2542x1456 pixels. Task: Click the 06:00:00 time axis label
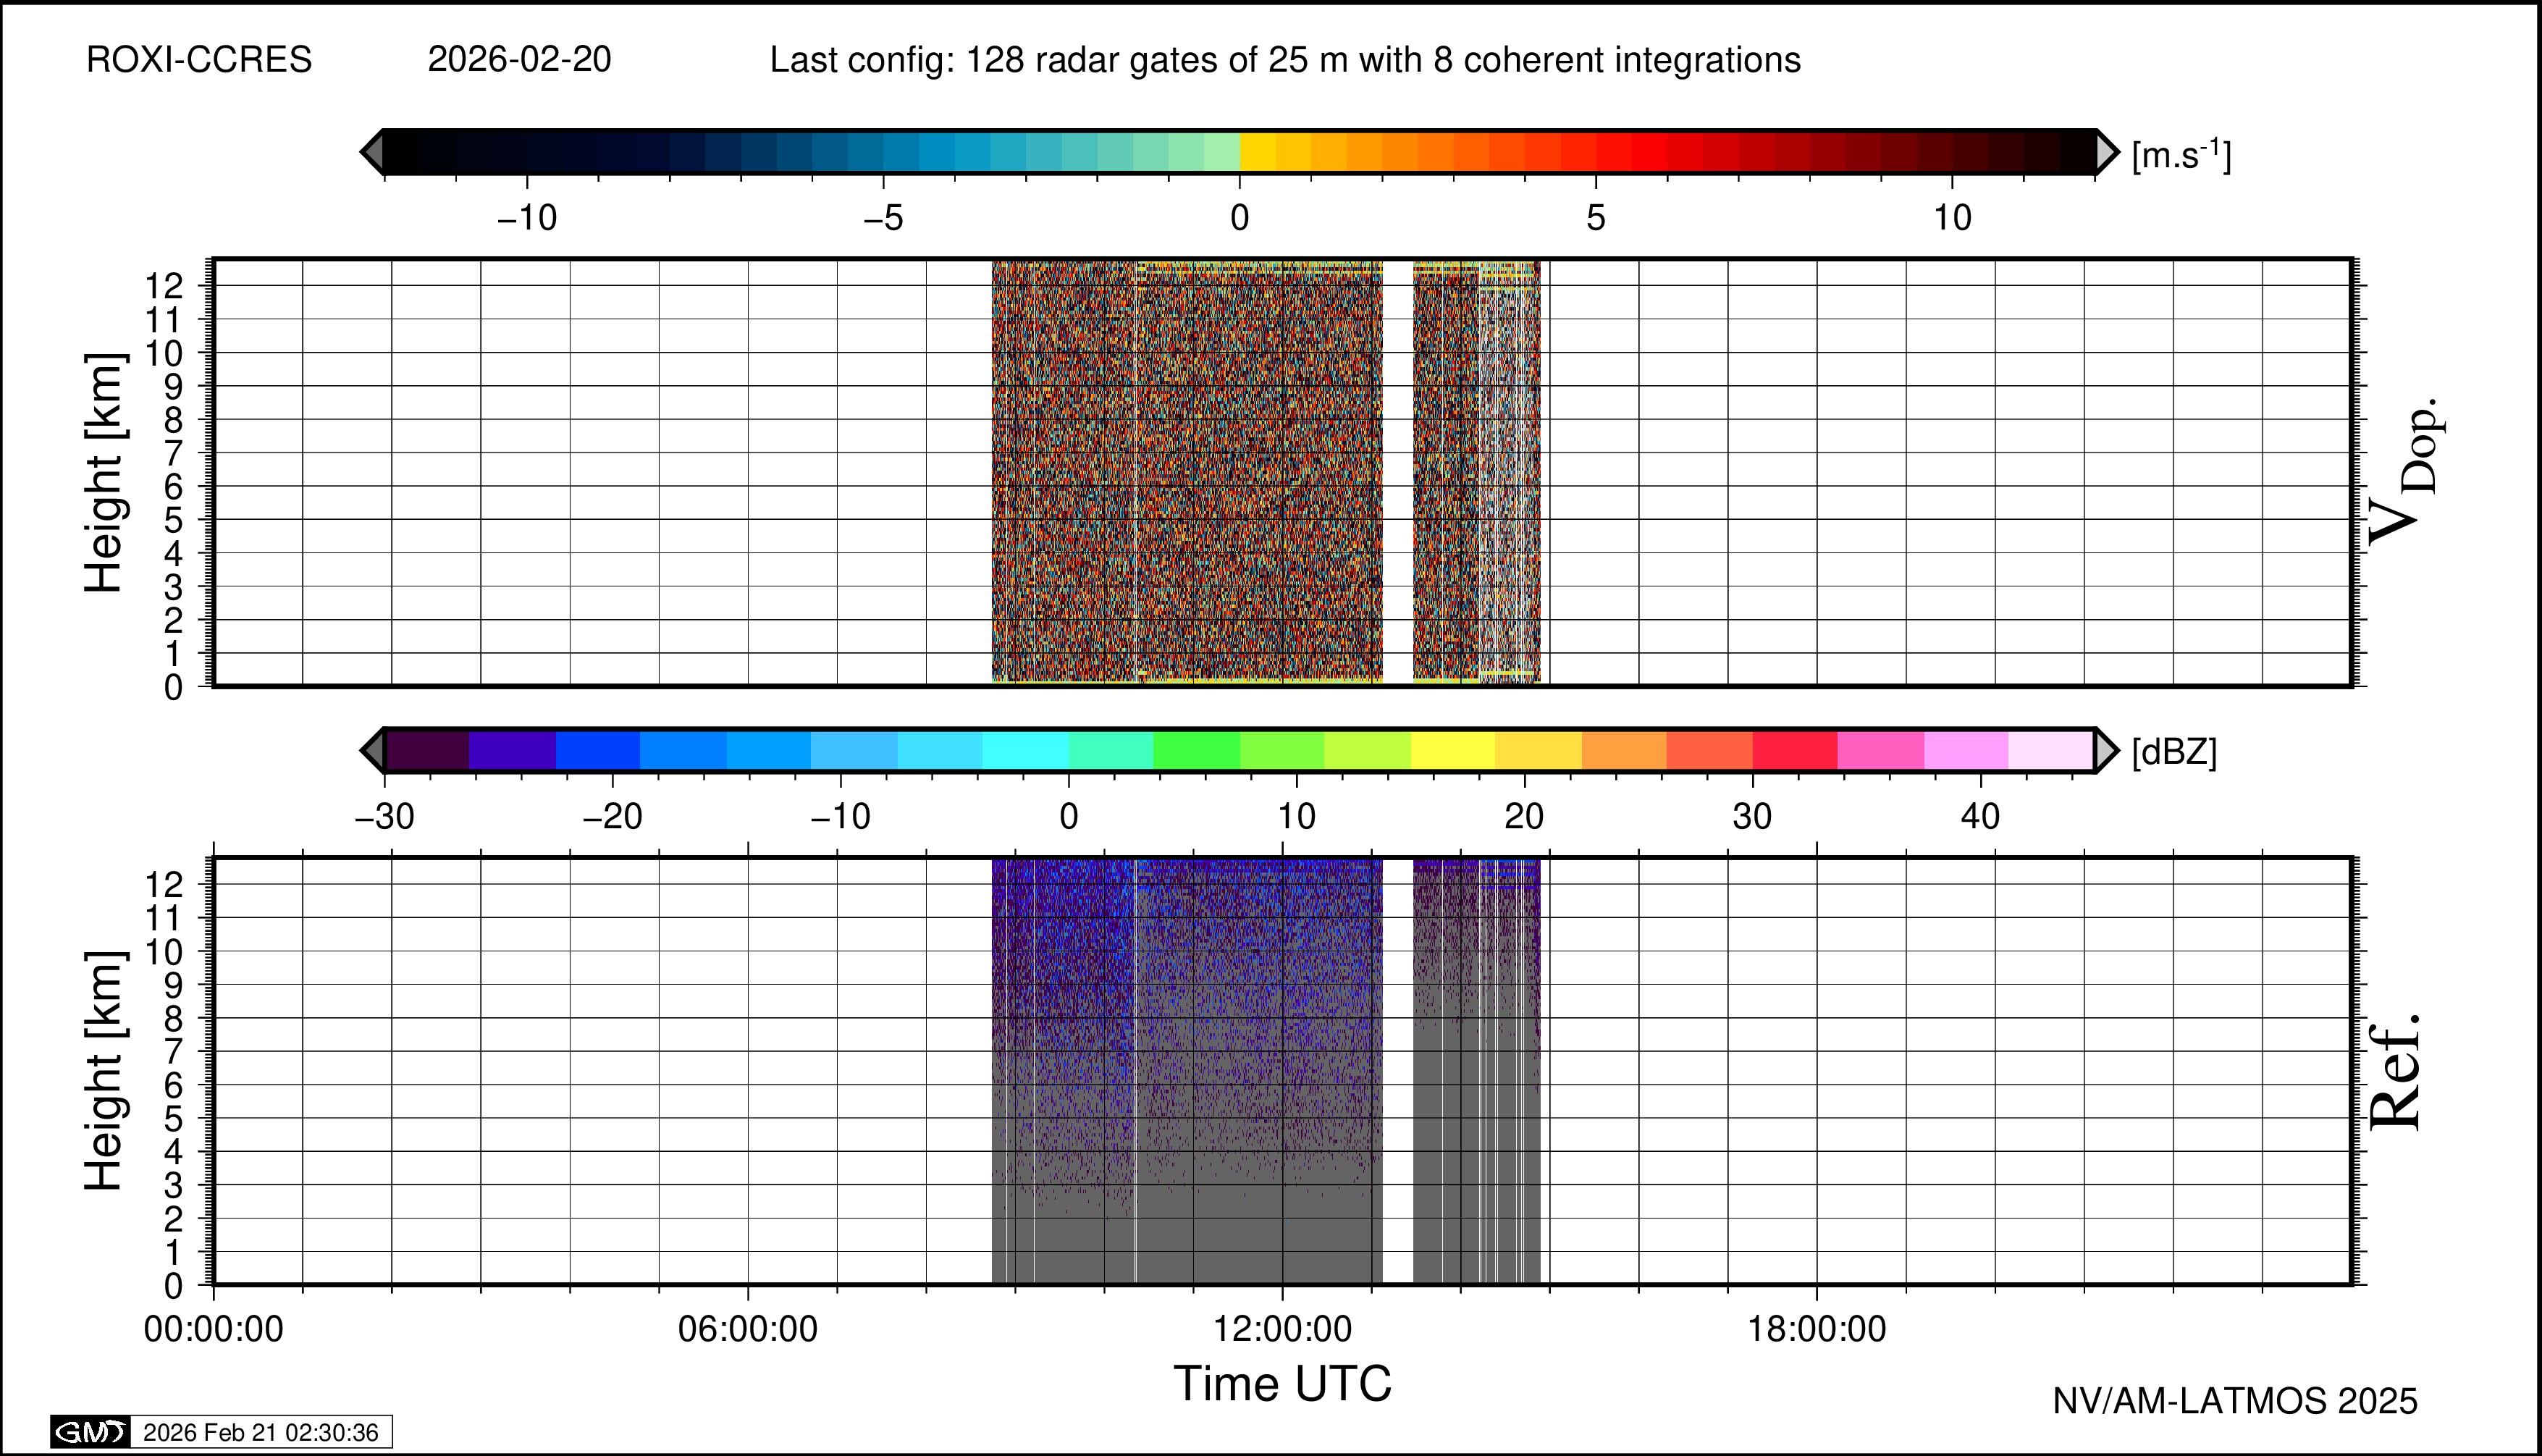[x=748, y=1329]
